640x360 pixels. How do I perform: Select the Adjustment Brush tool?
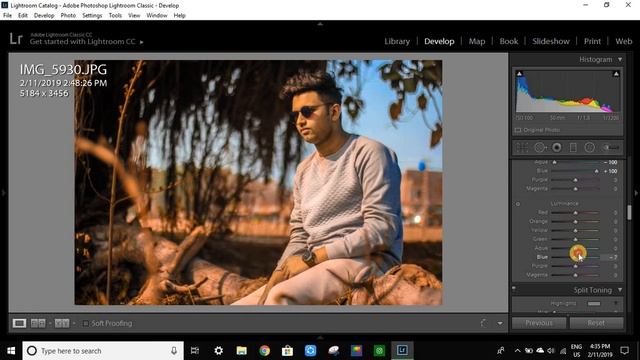click(611, 147)
